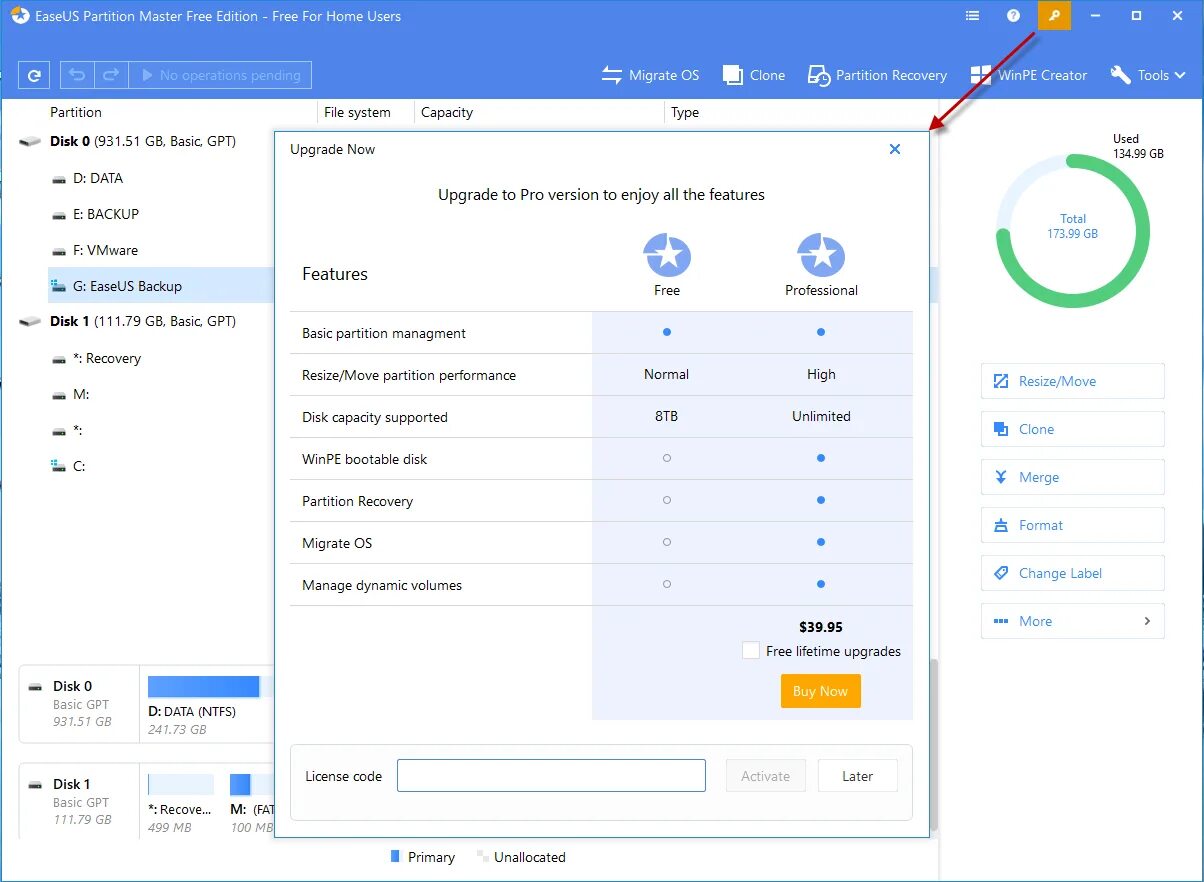
Task: Click the Free edition star icon
Action: [x=667, y=255]
